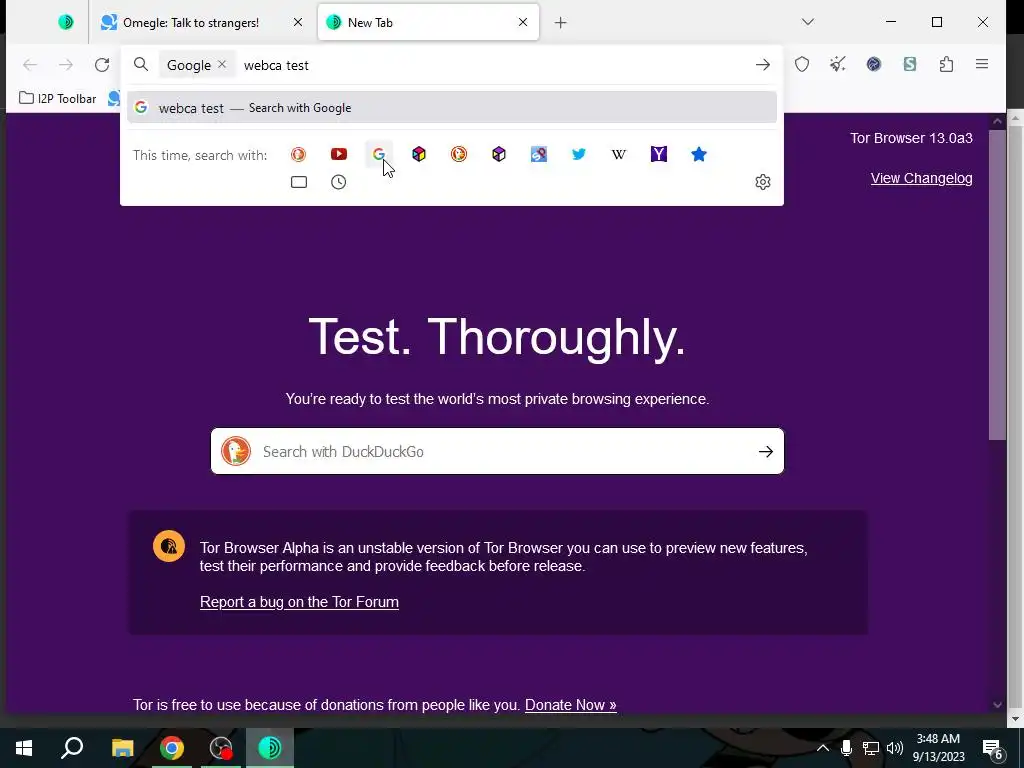Open the I2P Toolbar bookmarks folder
The image size is (1024, 768).
click(57, 99)
